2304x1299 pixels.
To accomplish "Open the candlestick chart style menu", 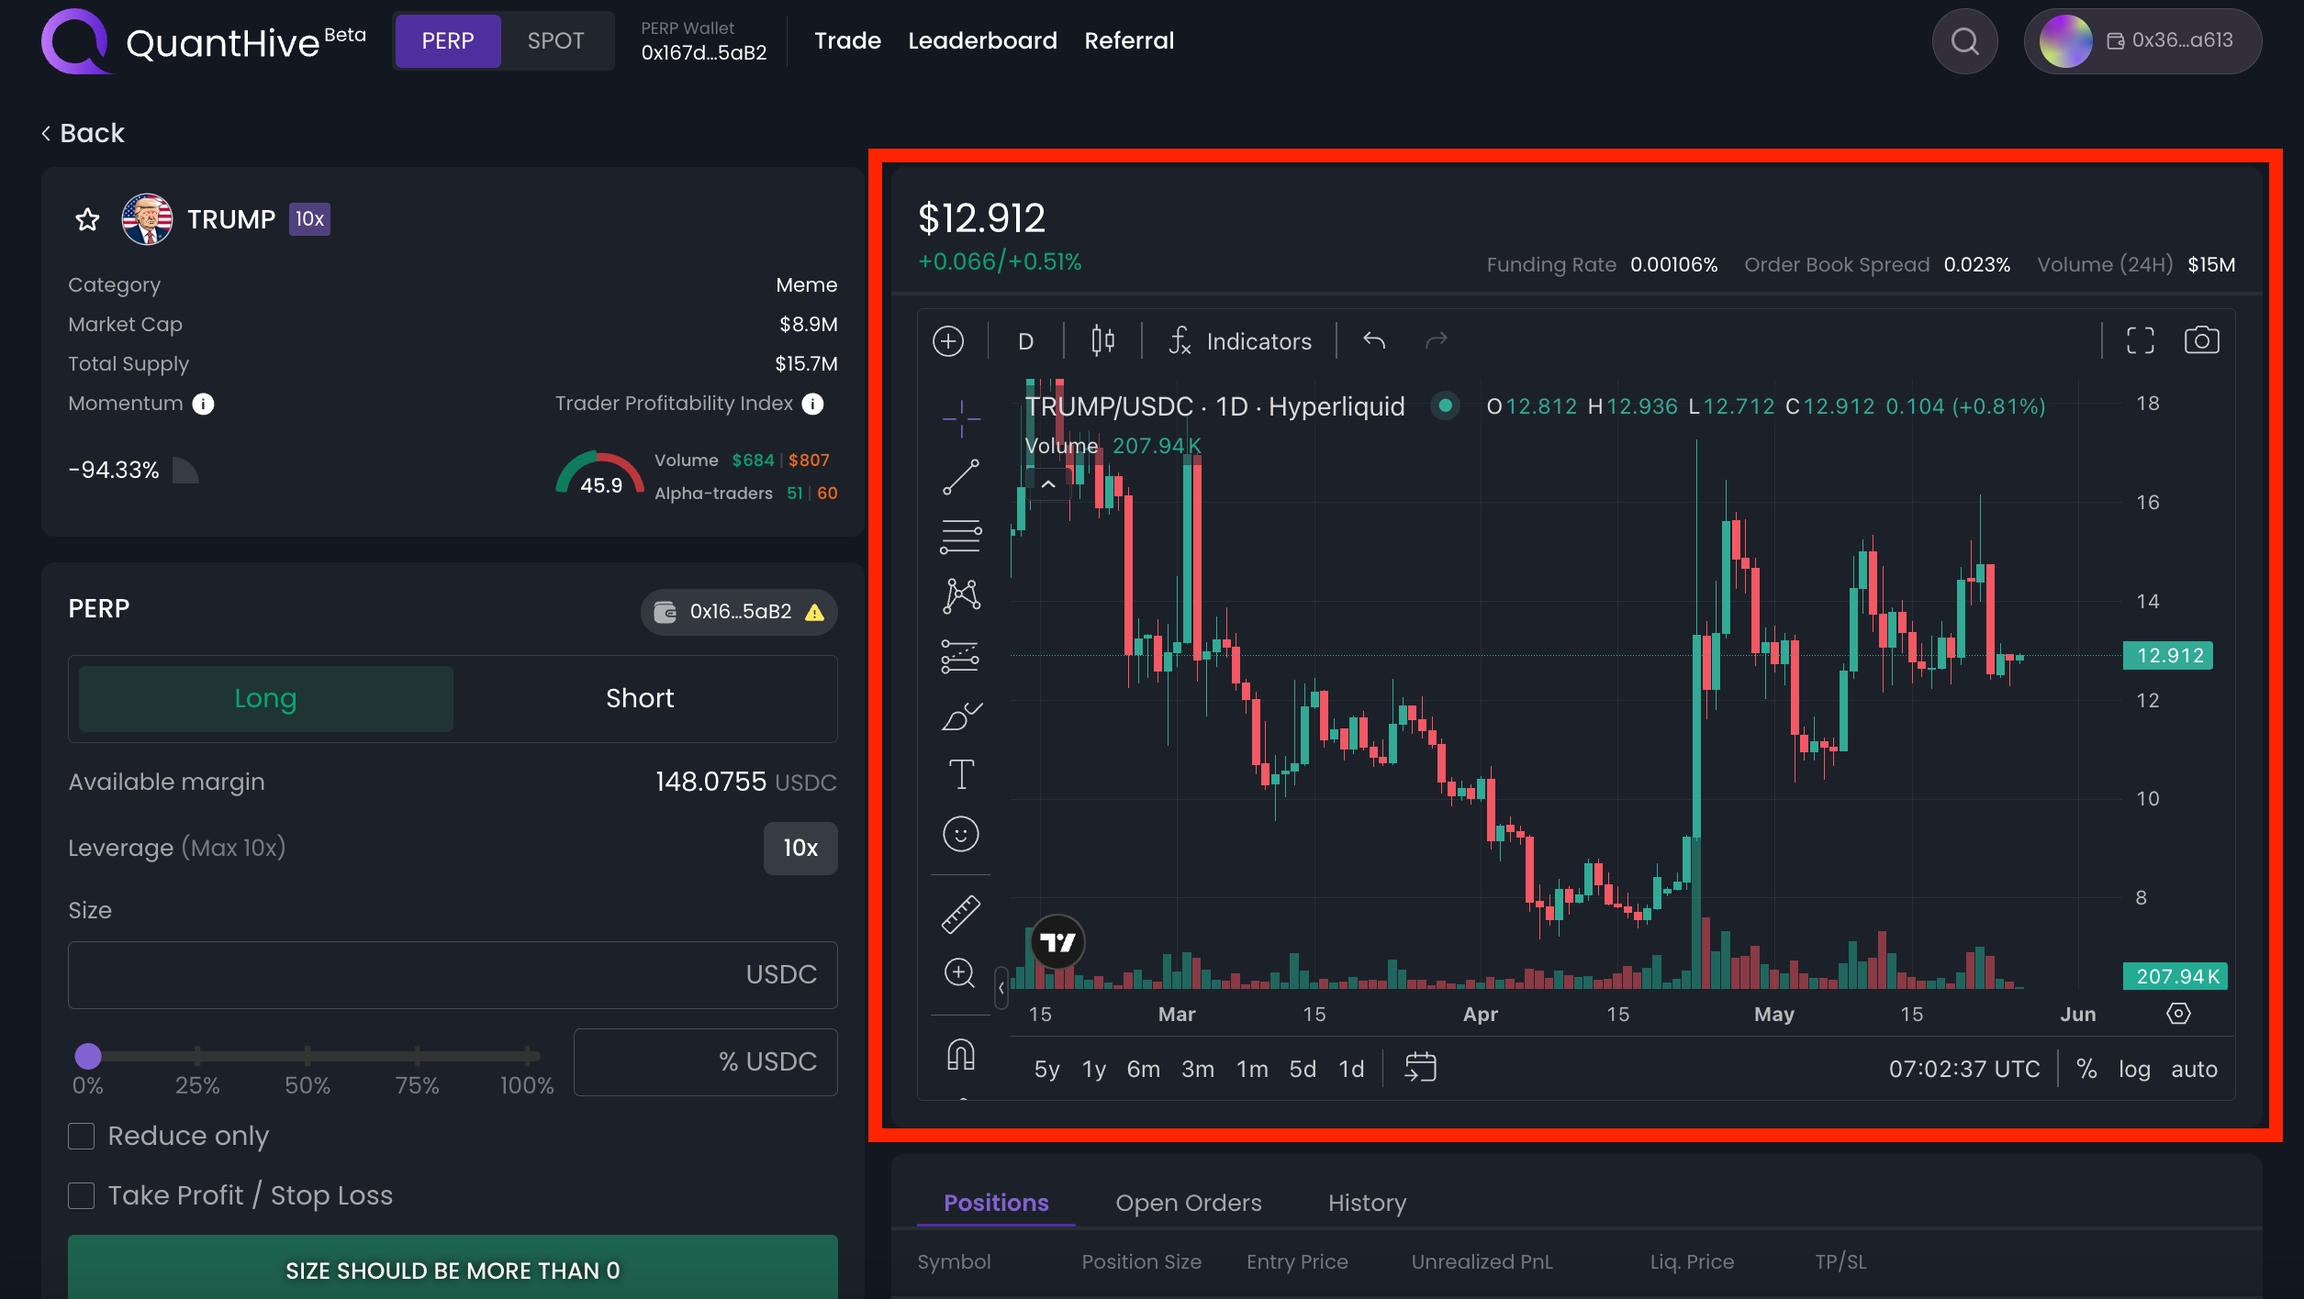I will [1102, 341].
